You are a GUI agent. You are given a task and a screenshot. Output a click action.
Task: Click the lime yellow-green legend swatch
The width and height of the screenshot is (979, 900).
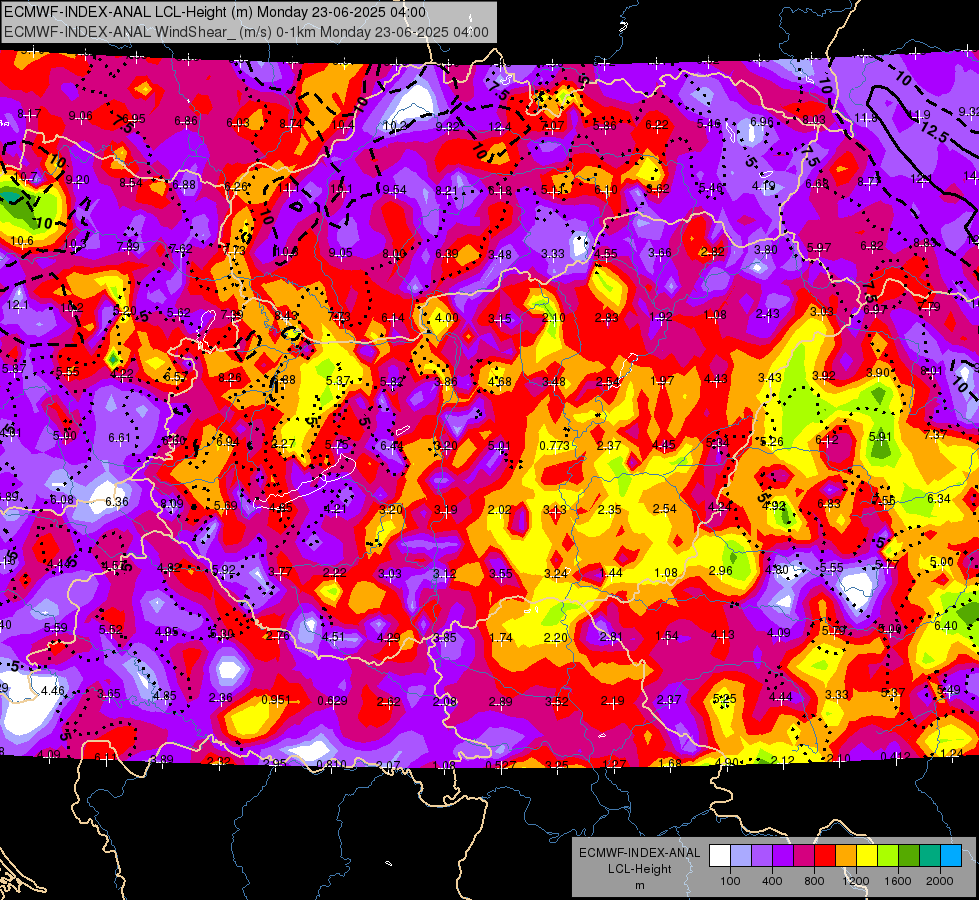click(888, 856)
